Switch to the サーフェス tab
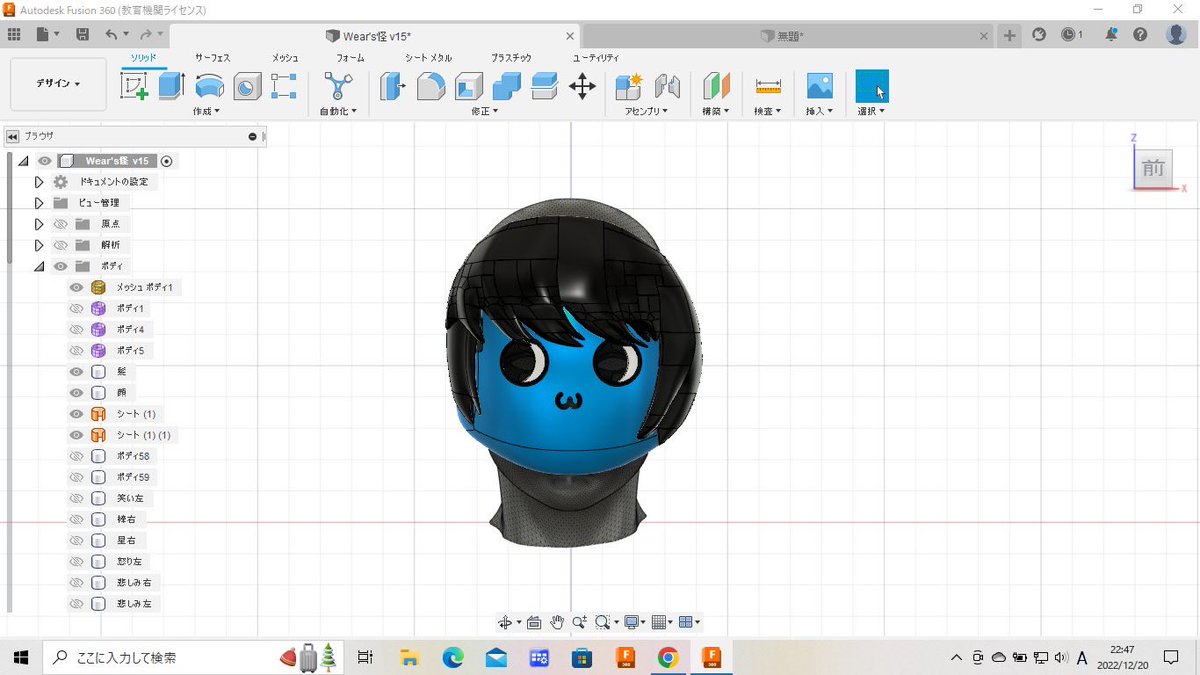This screenshot has height=675, width=1200. 212,58
